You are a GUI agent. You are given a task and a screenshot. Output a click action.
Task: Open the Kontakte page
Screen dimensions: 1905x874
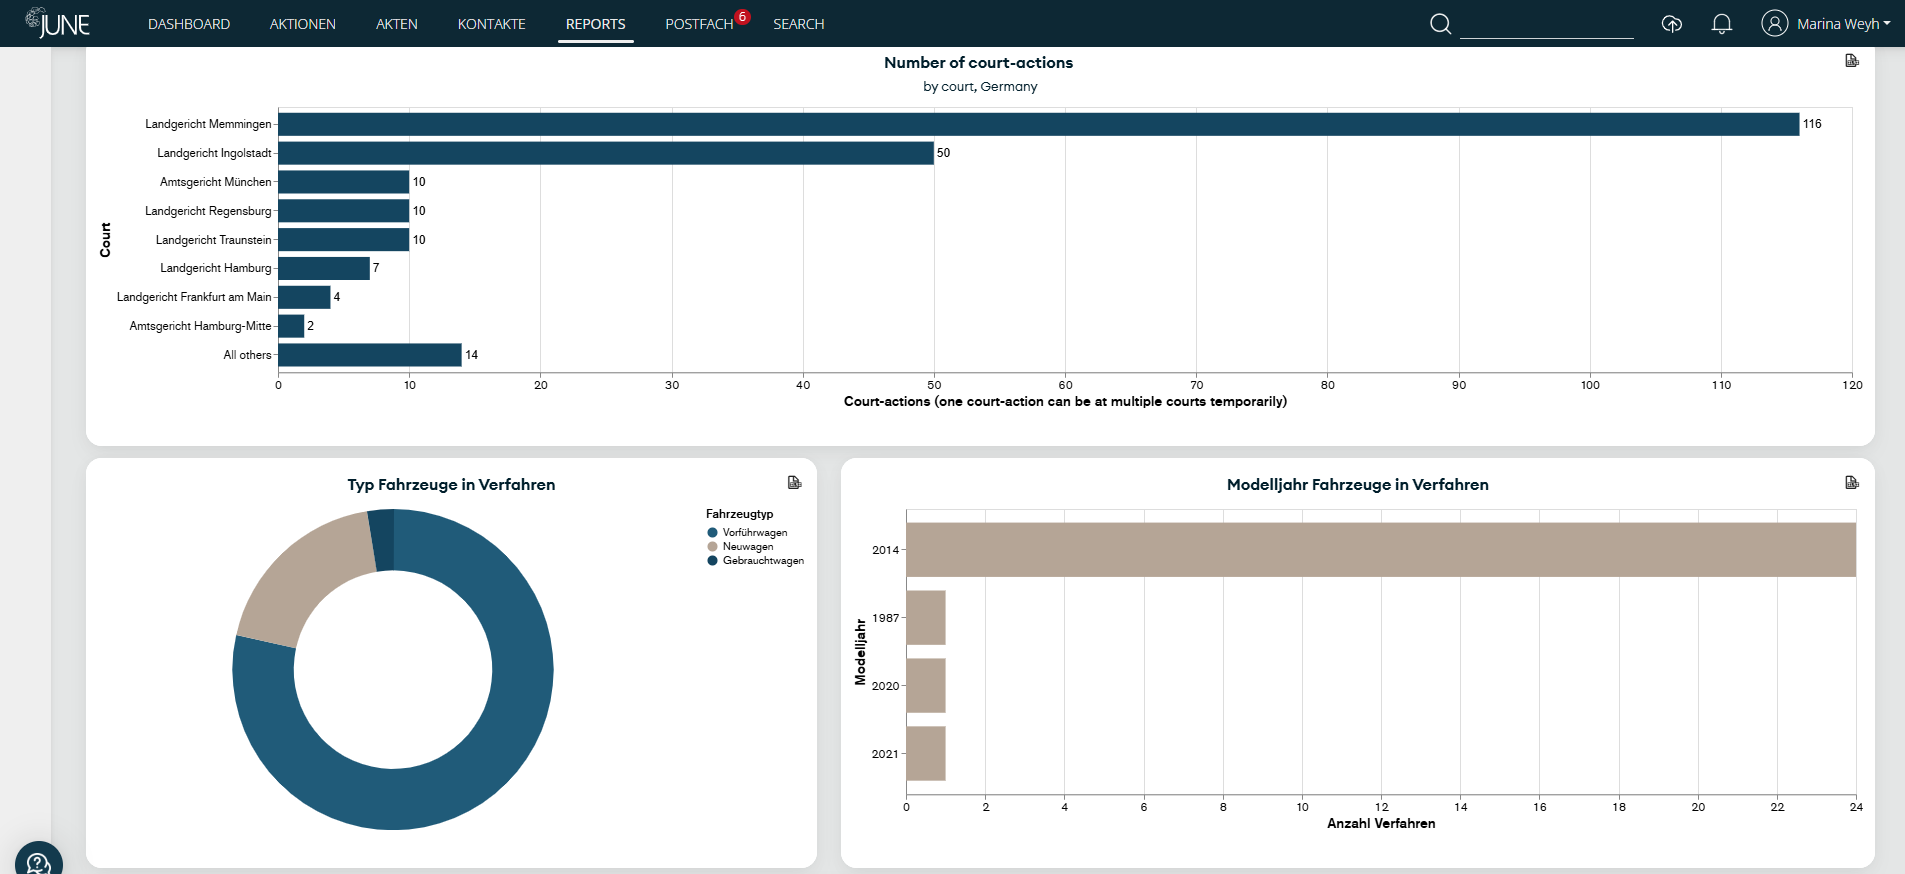[x=491, y=24]
